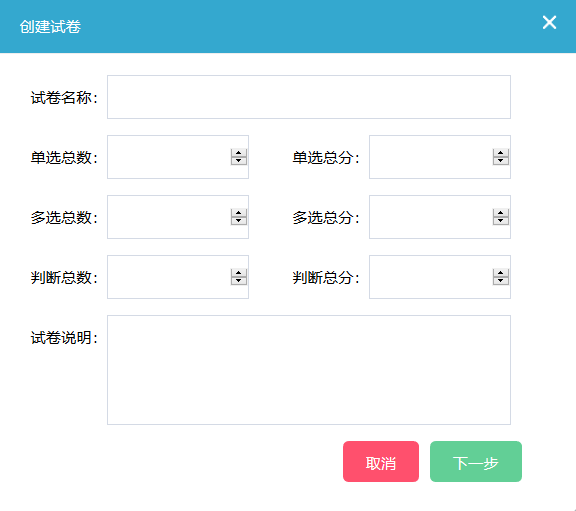This screenshot has width=576, height=511.
Task: Close the 创建试卷 dialog
Action: [549, 23]
